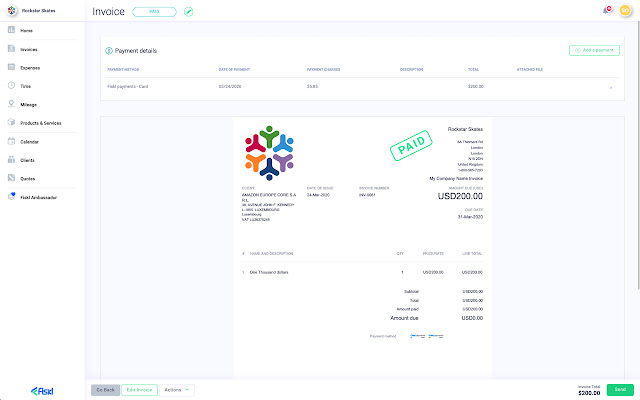
Task: Open Products & Services box icon
Action: click(11, 122)
